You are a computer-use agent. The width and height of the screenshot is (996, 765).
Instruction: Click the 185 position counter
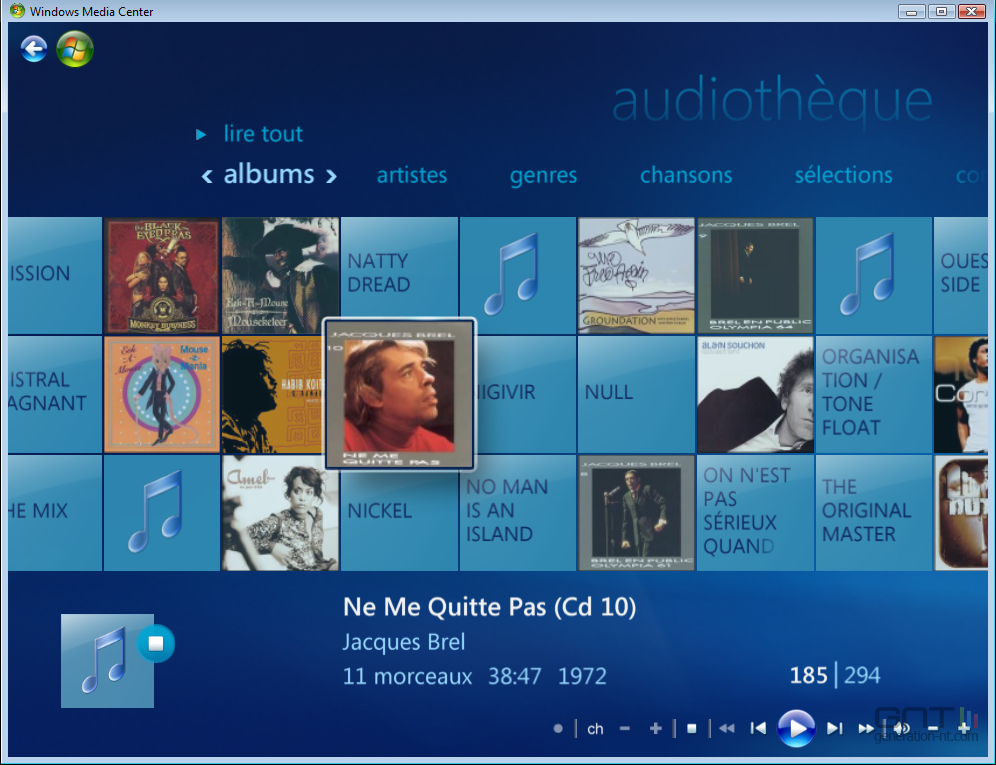click(x=809, y=675)
